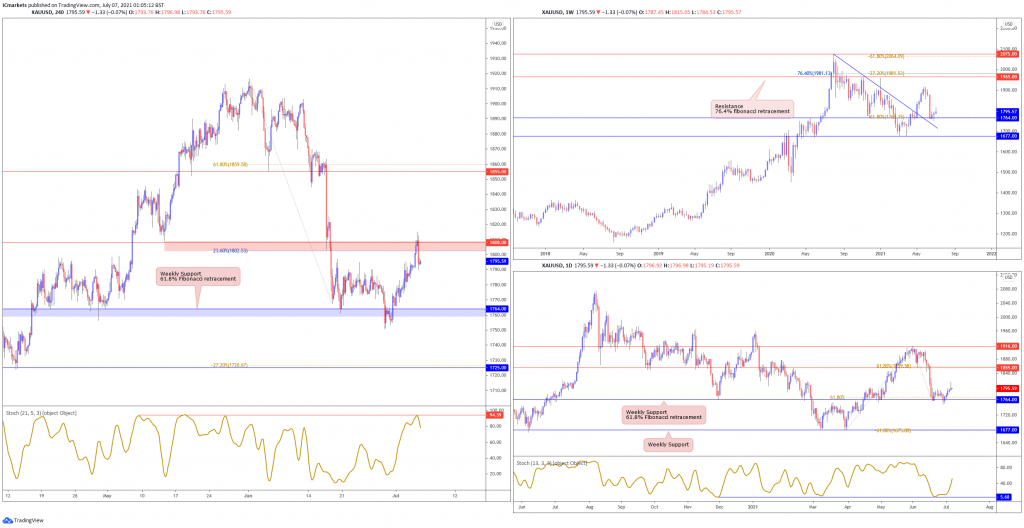
Task: Select the XAUUSD, 1D chart title
Action: (553, 267)
